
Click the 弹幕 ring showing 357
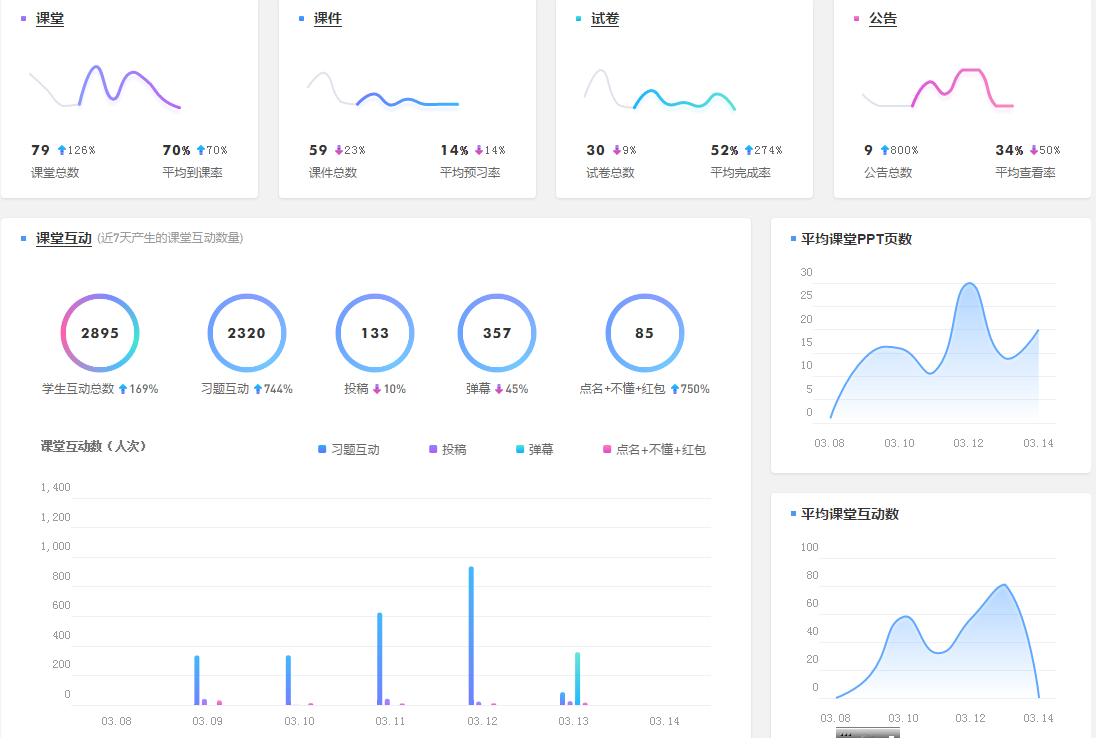click(x=497, y=333)
